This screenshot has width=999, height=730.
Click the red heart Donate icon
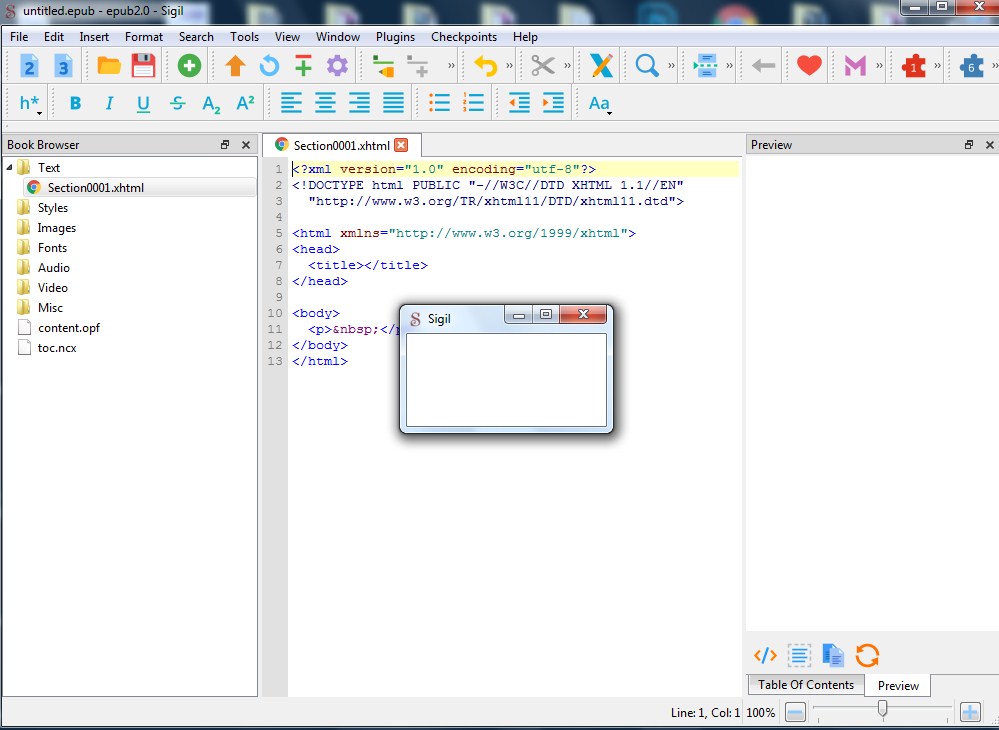[809, 66]
